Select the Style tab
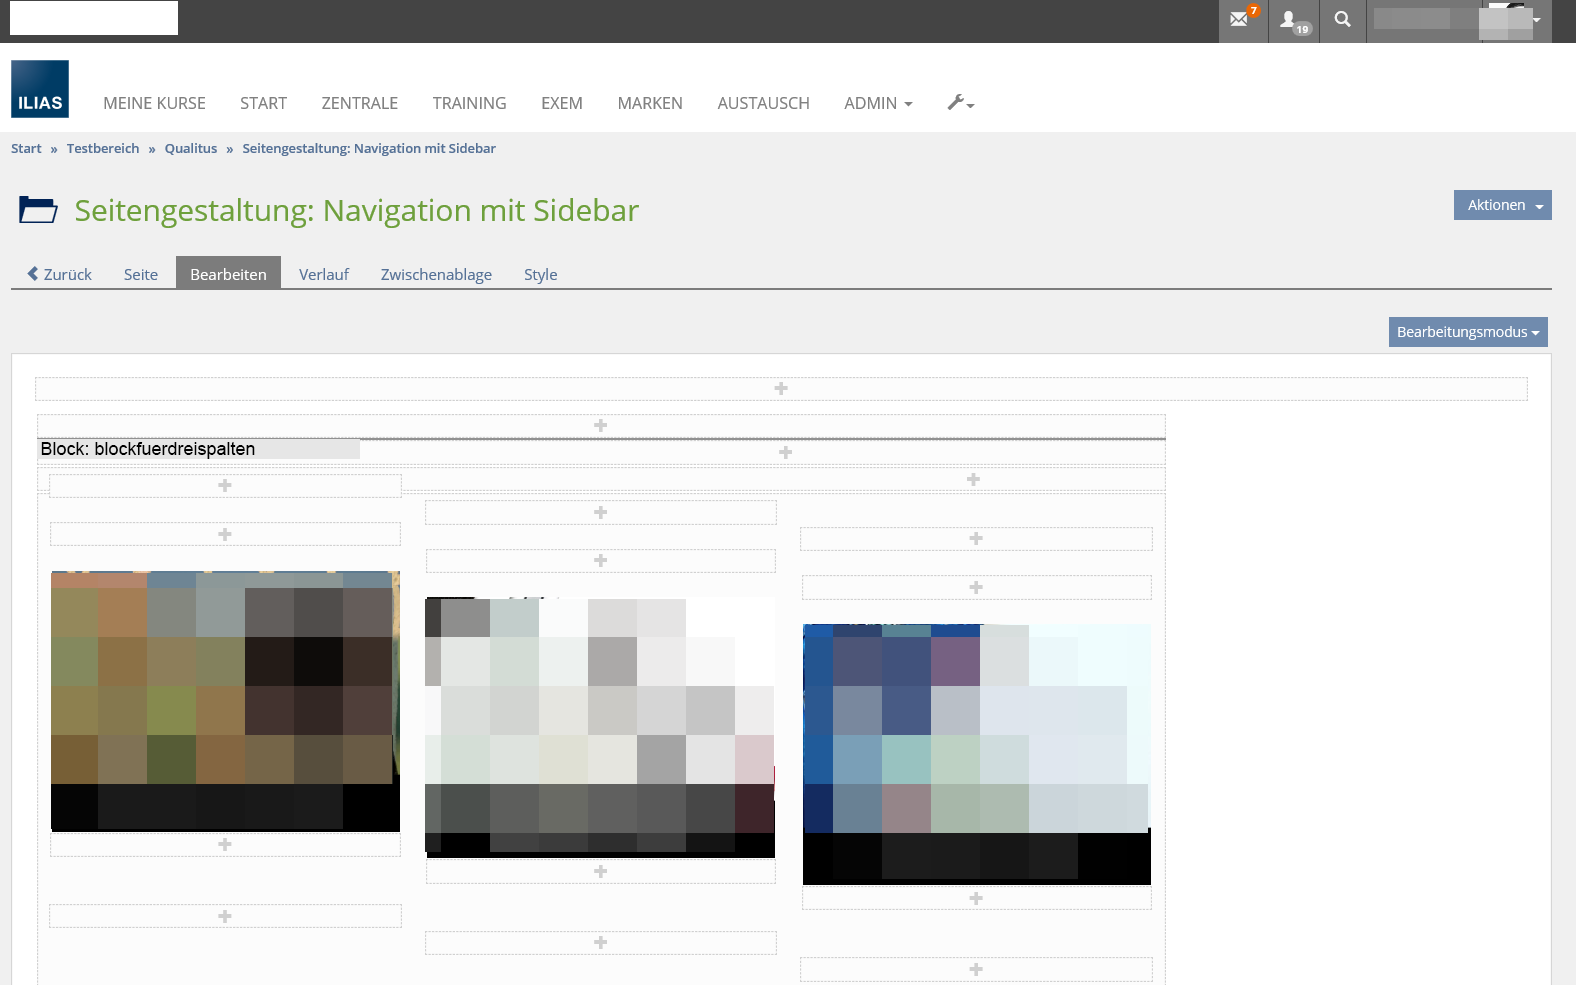This screenshot has width=1576, height=985. pos(540,274)
